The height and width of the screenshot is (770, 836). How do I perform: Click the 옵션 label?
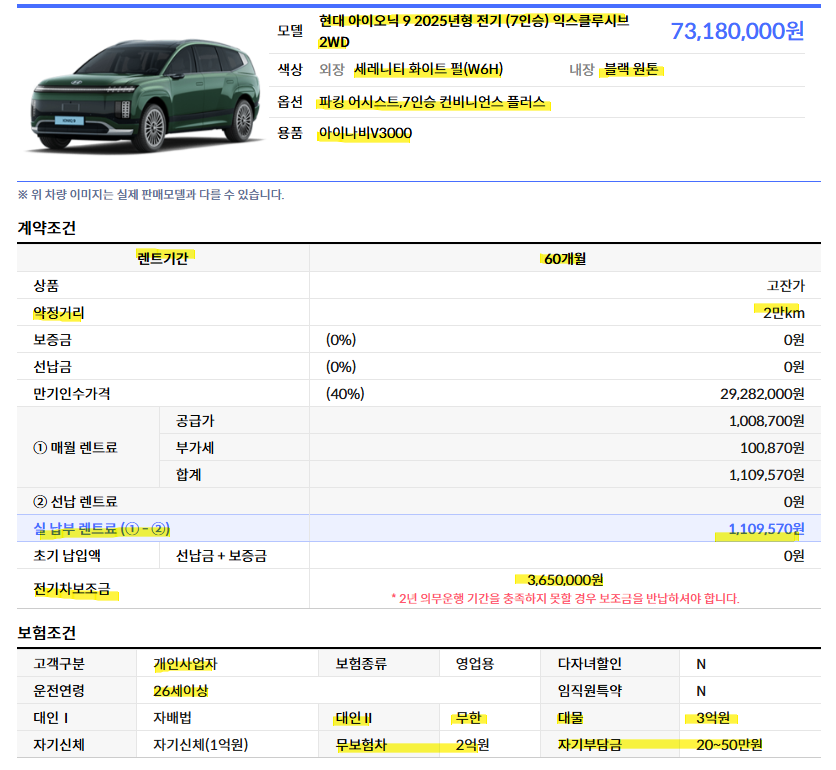pyautogui.click(x=290, y=102)
